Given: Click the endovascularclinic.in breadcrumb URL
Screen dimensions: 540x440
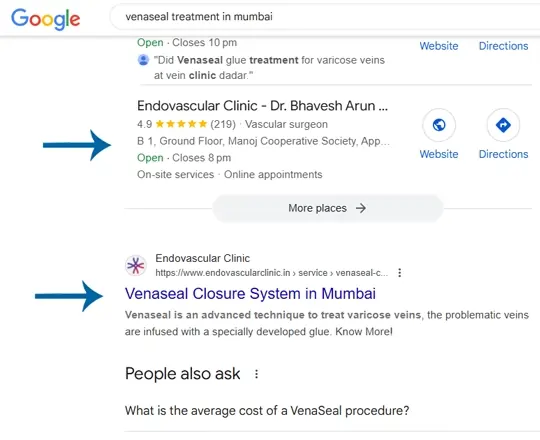Looking at the screenshot, I should click(x=271, y=273).
